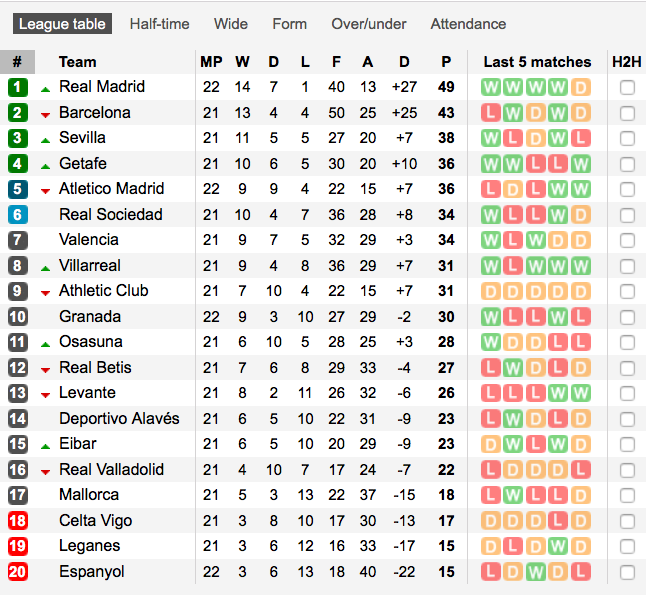Viewport: 650px width, 595px height.
Task: Sort by the # position column header
Action: [x=17, y=62]
